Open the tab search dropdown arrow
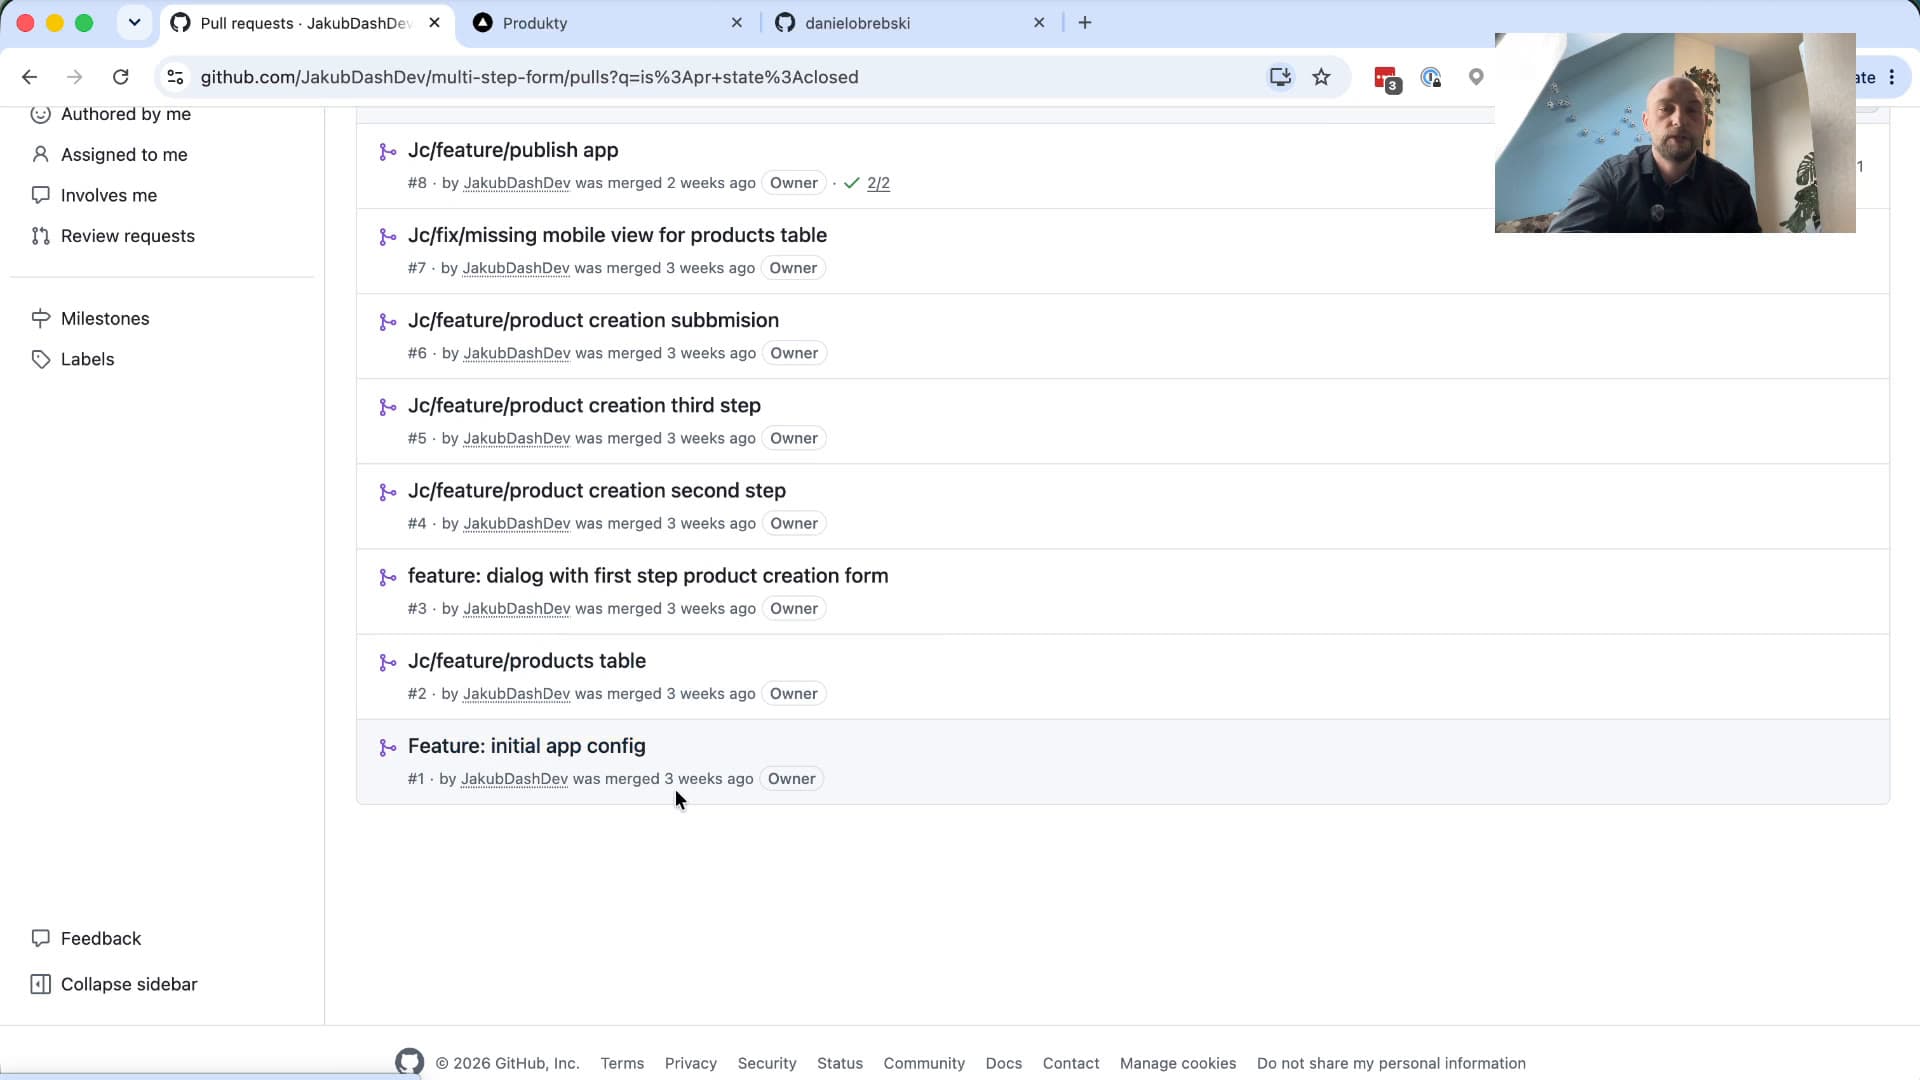 coord(134,22)
